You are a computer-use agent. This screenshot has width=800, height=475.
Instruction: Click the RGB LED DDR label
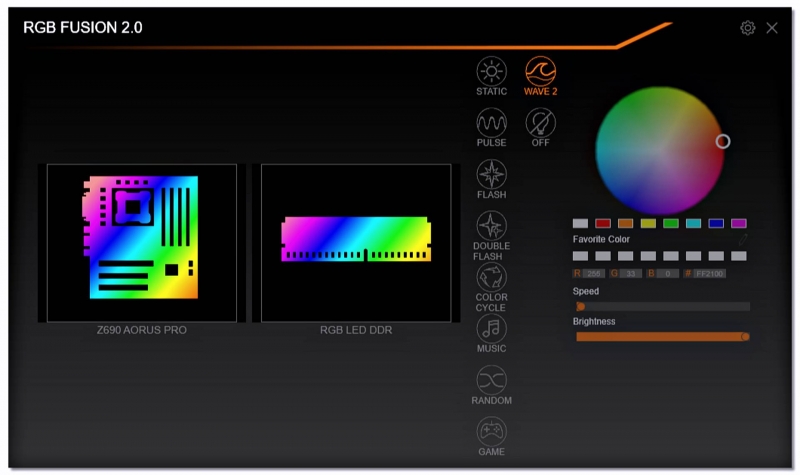(x=356, y=330)
